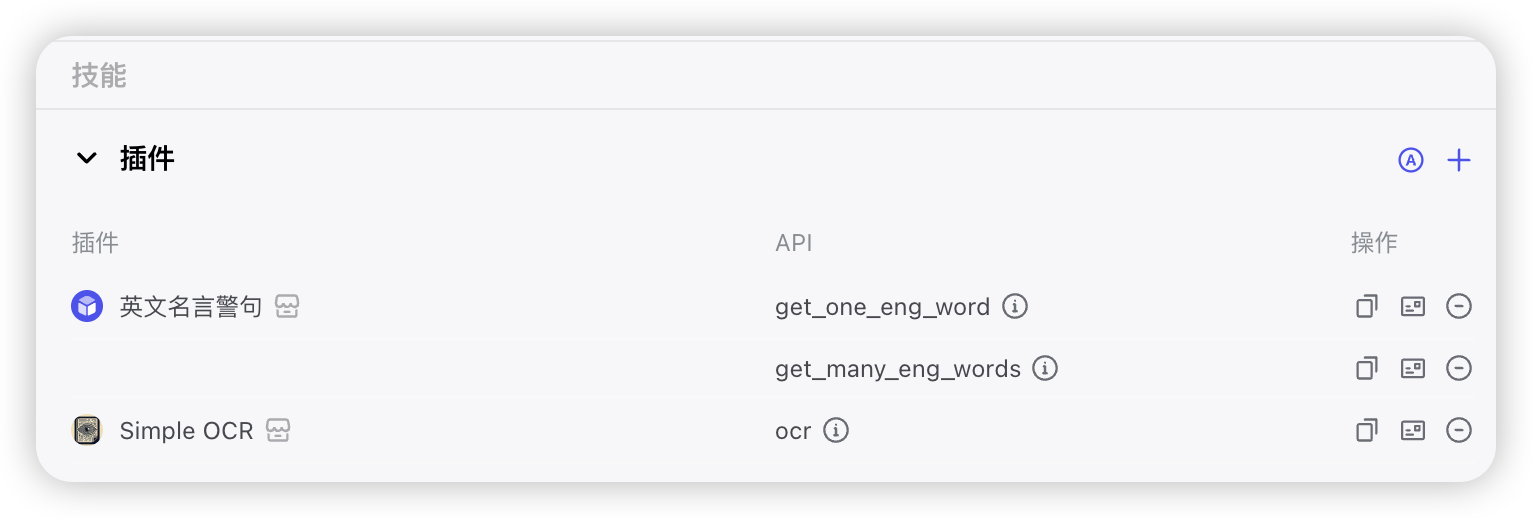1532x518 pixels.
Task: Select the 英文名言警句 plugin name
Action: [191, 306]
